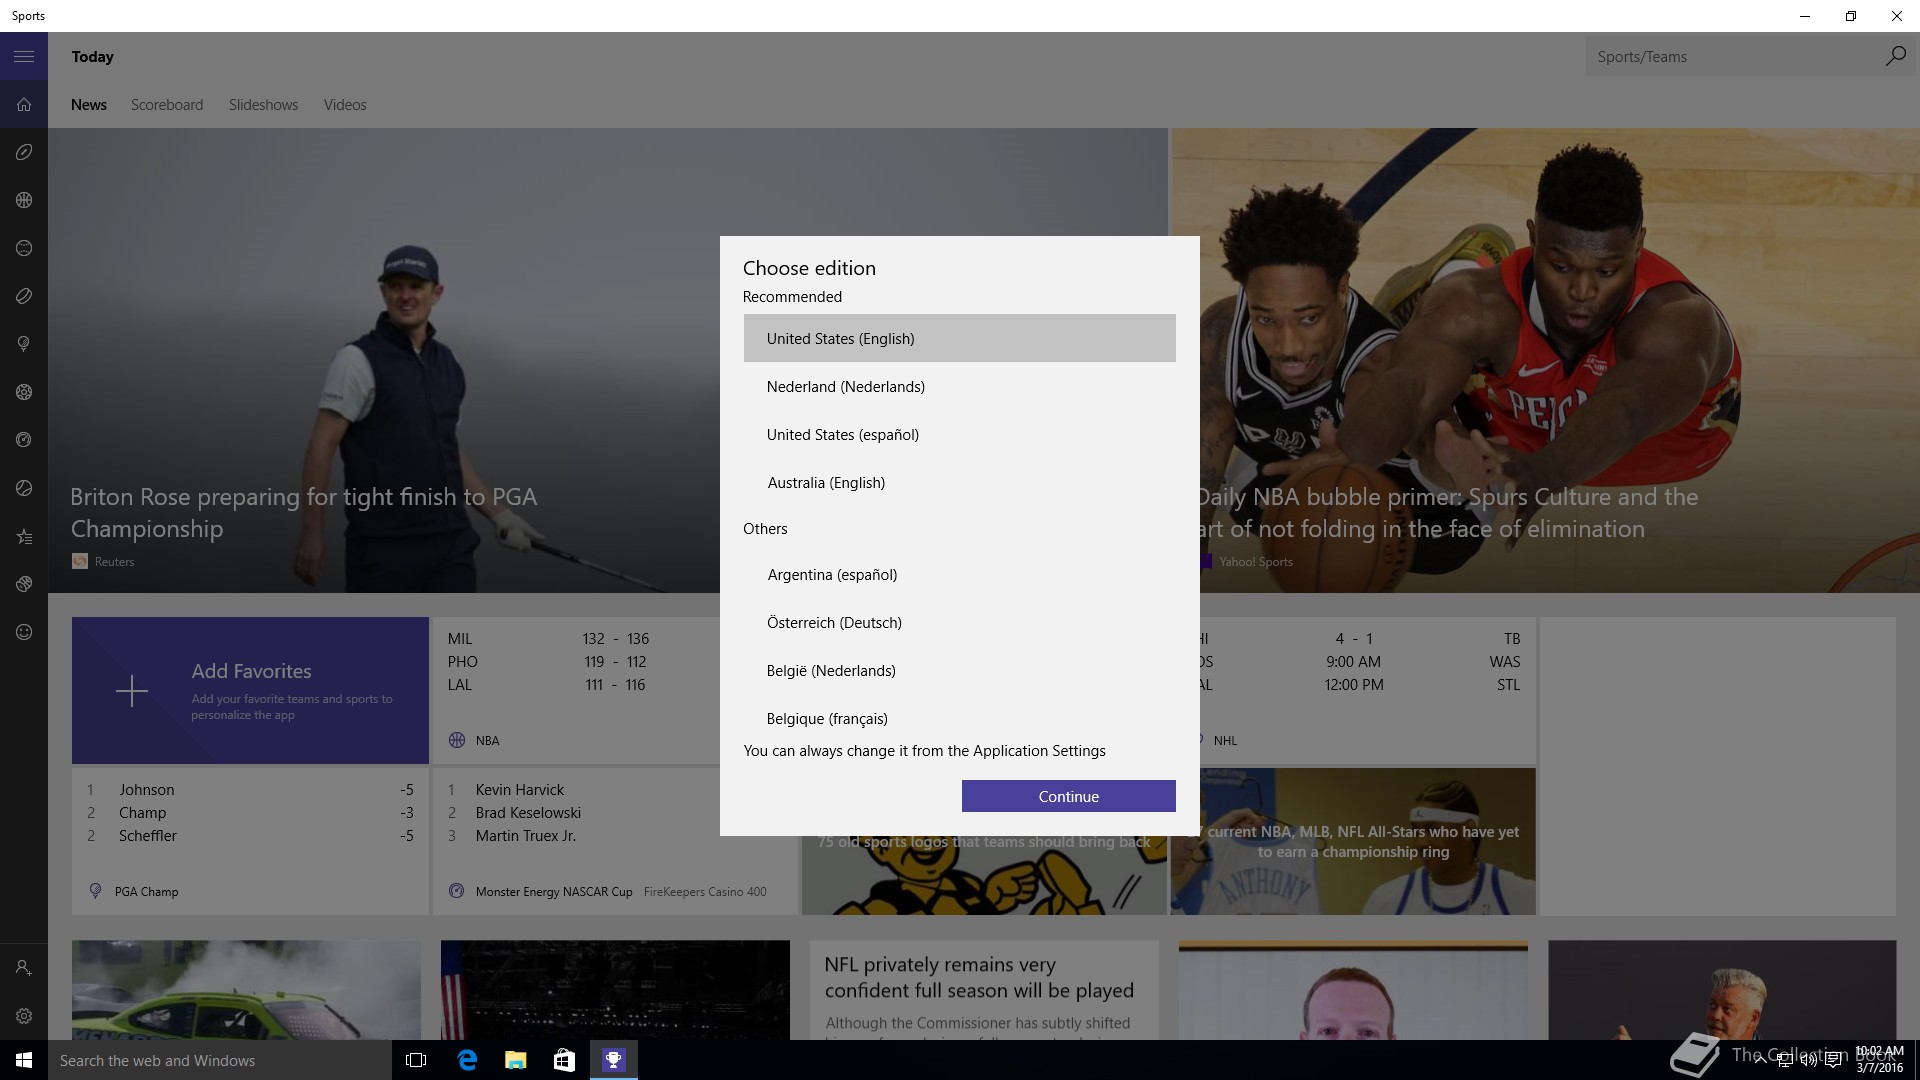Open Task View in taskbar
The width and height of the screenshot is (1920, 1080).
click(x=416, y=1060)
